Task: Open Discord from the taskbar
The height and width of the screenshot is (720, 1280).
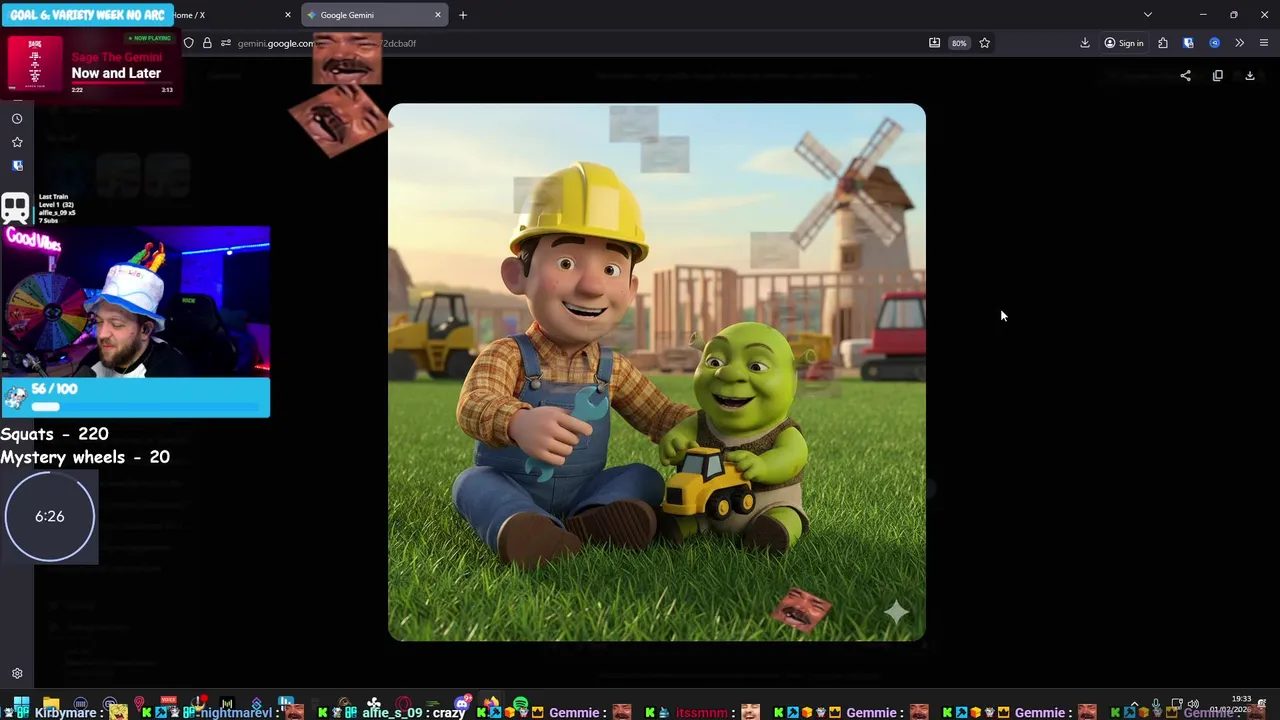Action: pyautogui.click(x=462, y=703)
